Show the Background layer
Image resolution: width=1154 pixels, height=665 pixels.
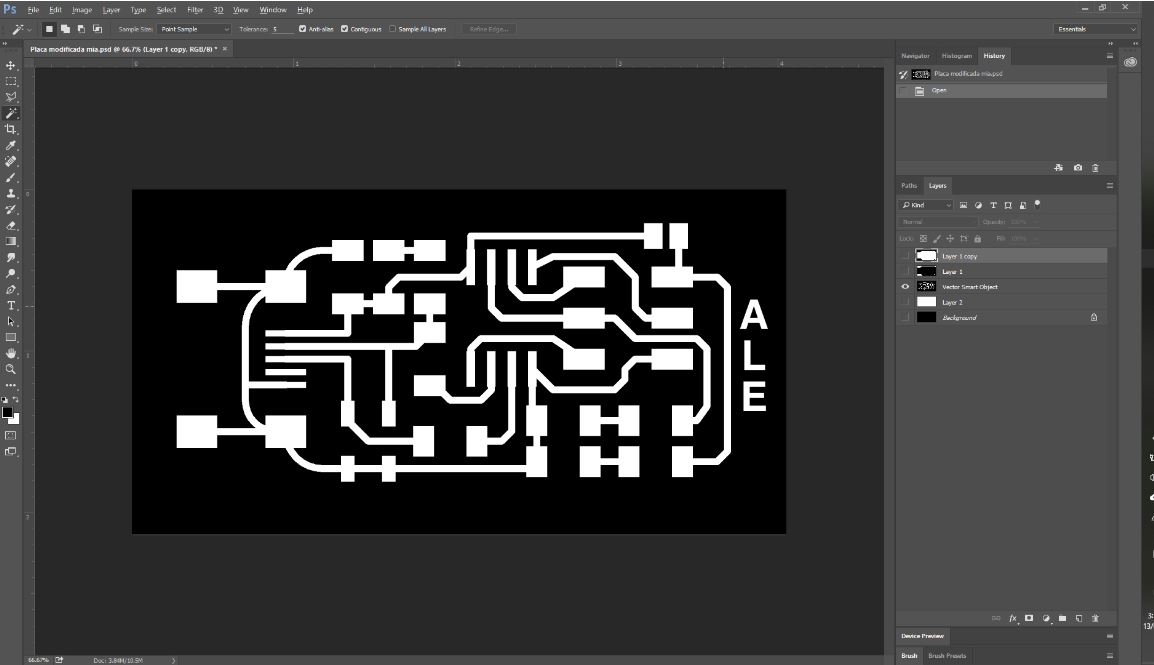(x=905, y=318)
